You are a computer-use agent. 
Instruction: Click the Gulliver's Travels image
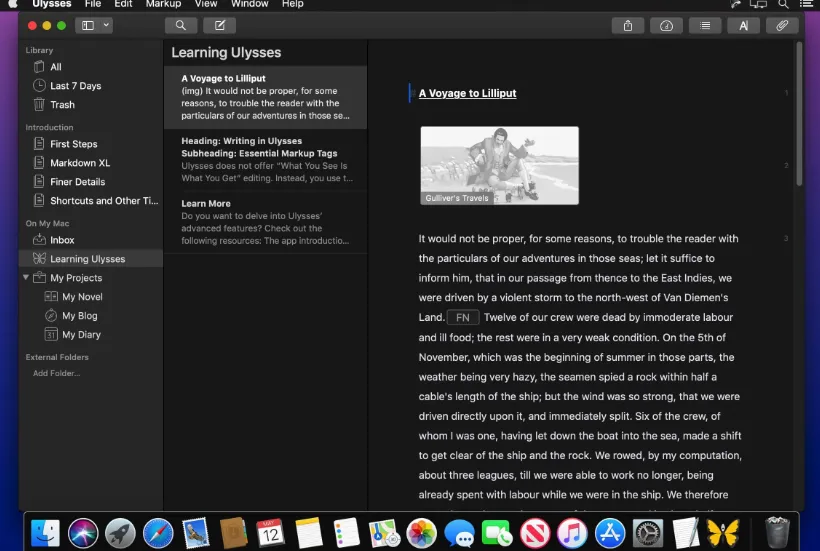pyautogui.click(x=499, y=165)
